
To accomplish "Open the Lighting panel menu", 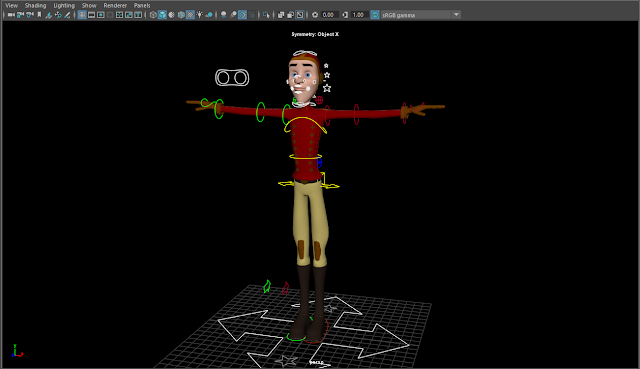I will (64, 5).
